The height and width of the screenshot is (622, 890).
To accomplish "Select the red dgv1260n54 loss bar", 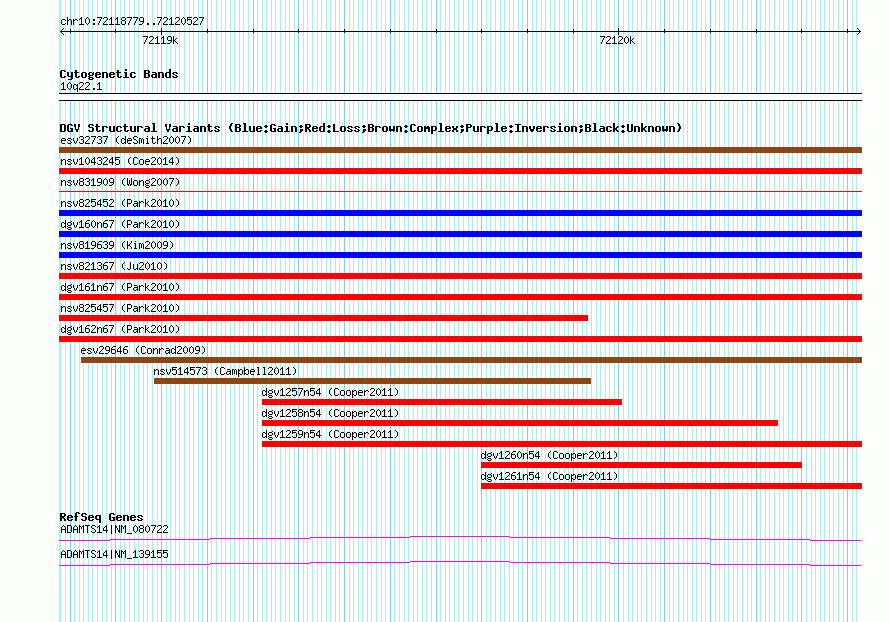I will 641,465.
